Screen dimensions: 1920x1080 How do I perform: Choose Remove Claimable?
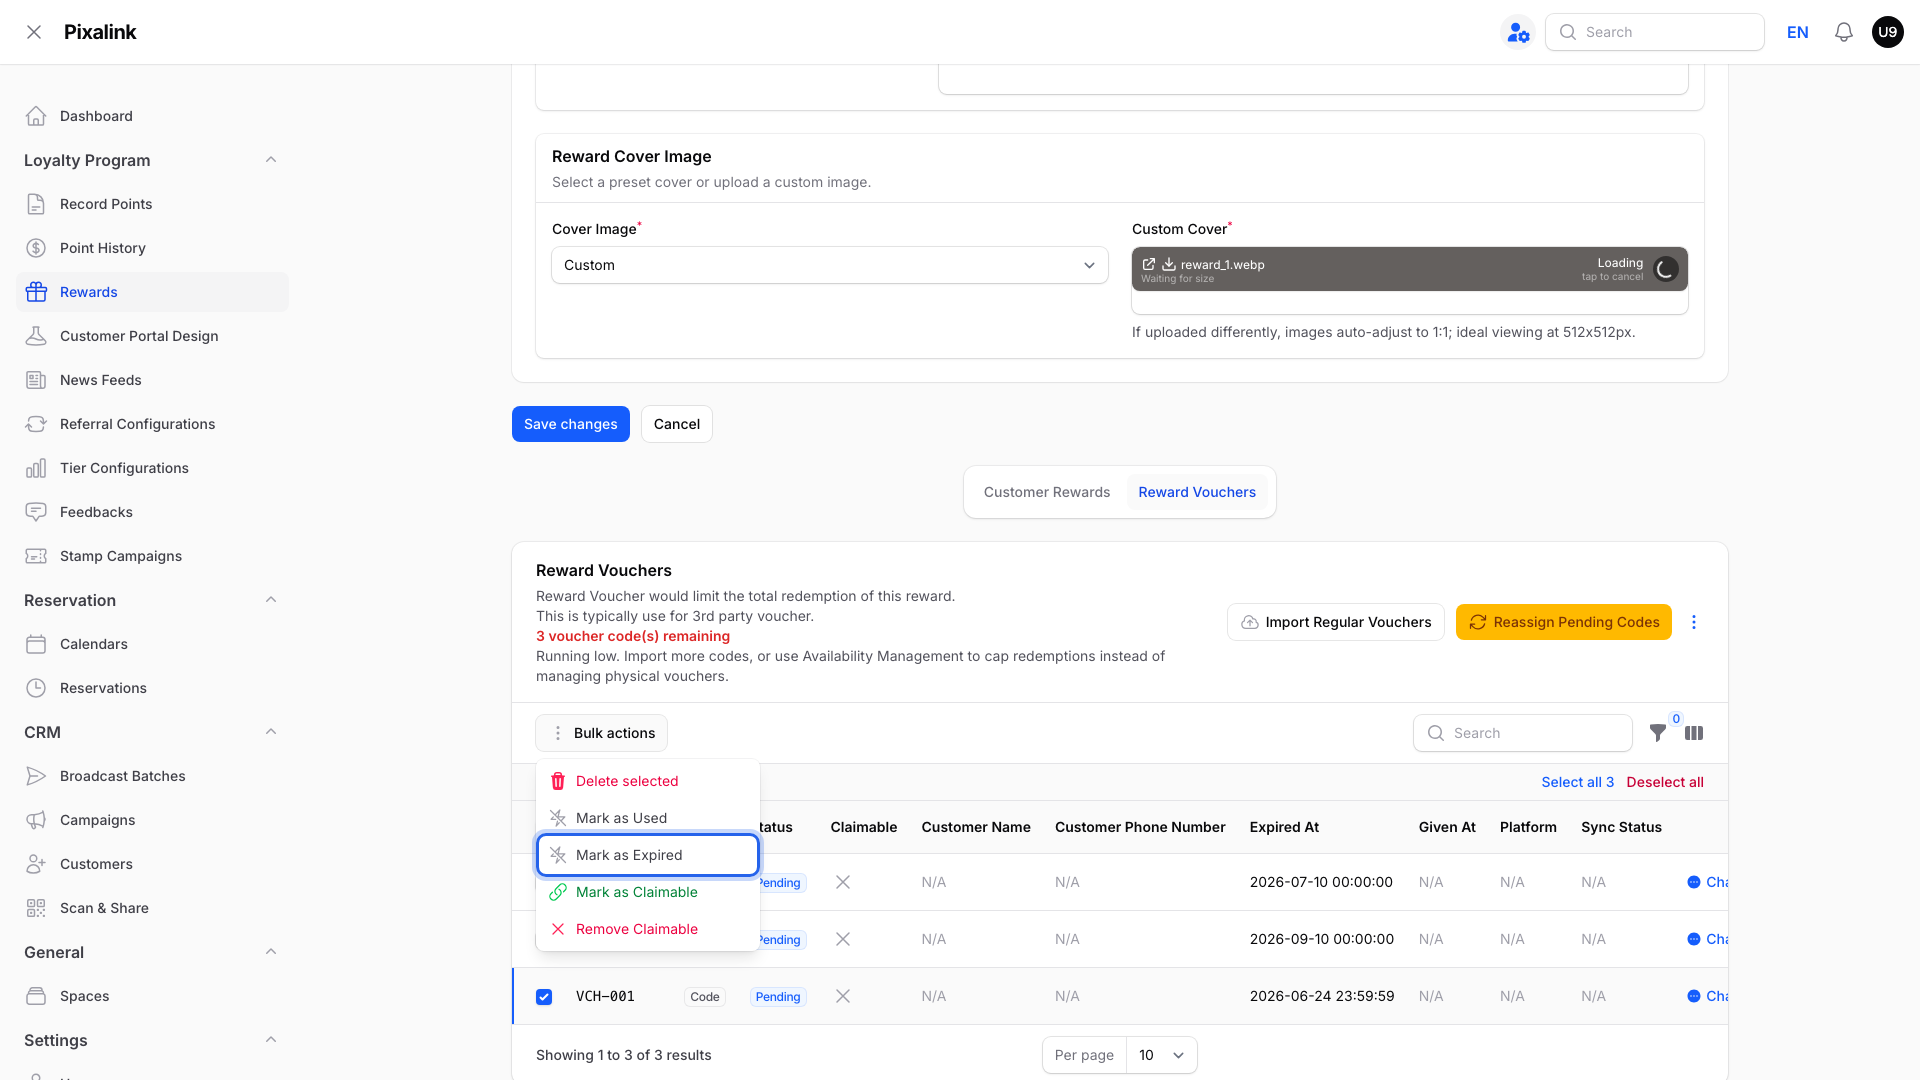point(648,929)
